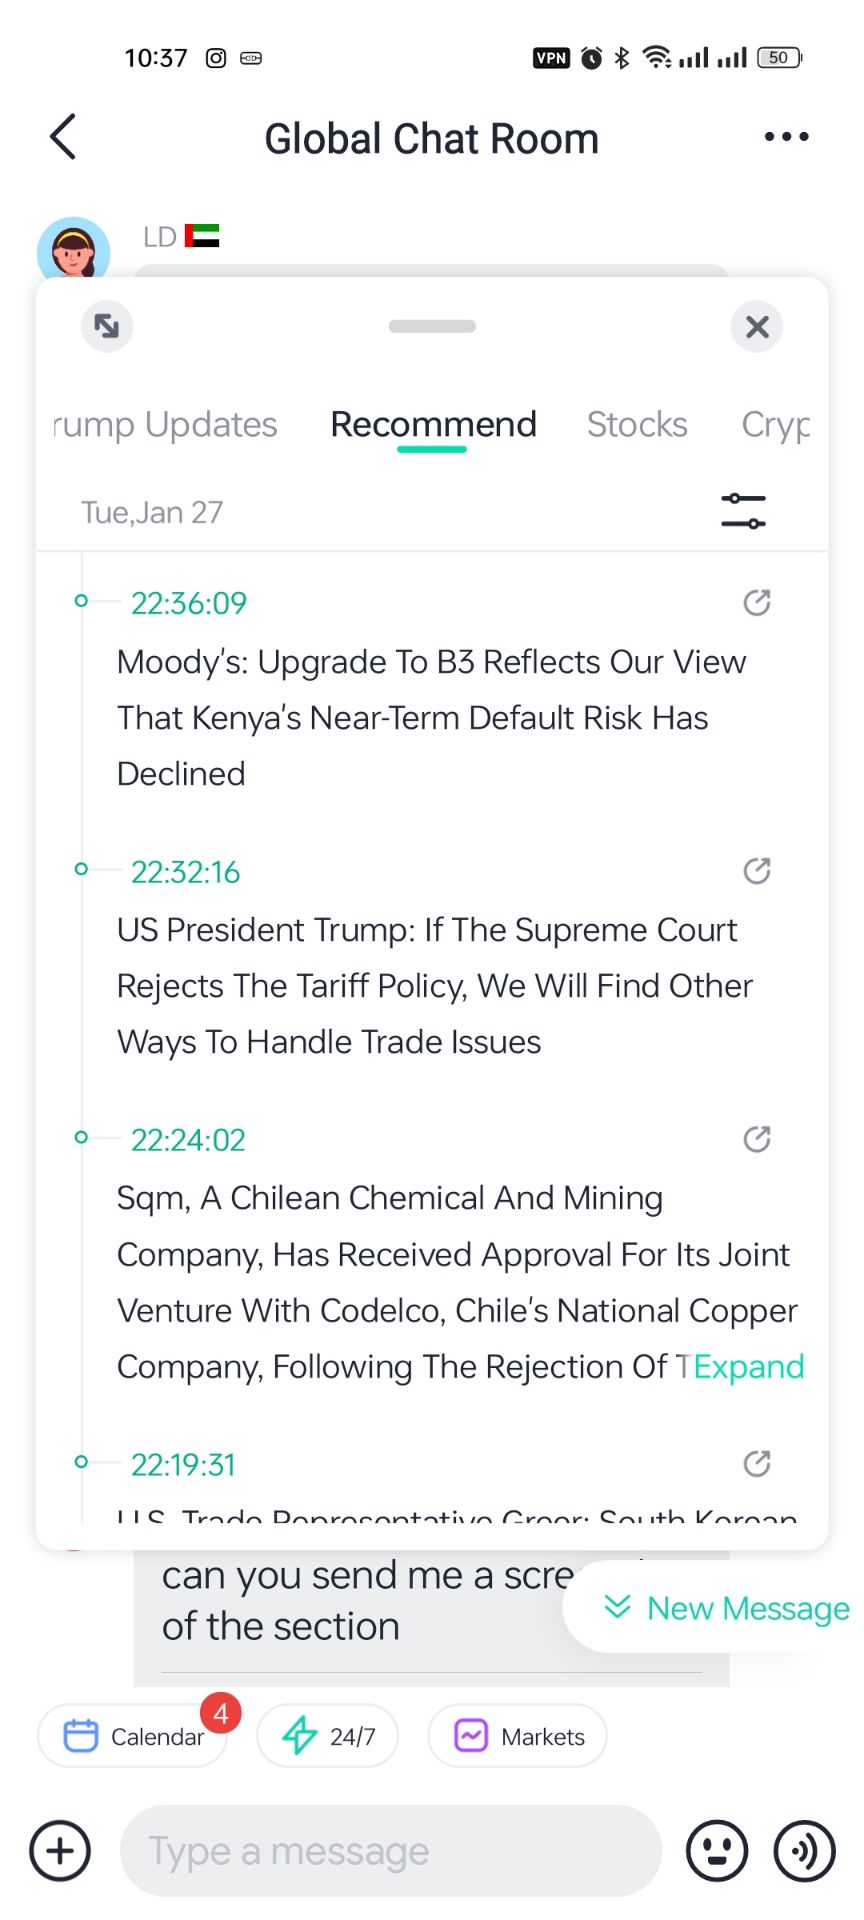The width and height of the screenshot is (864, 1920).
Task: Share the 22:36:09 Moody's news item
Action: click(x=757, y=602)
